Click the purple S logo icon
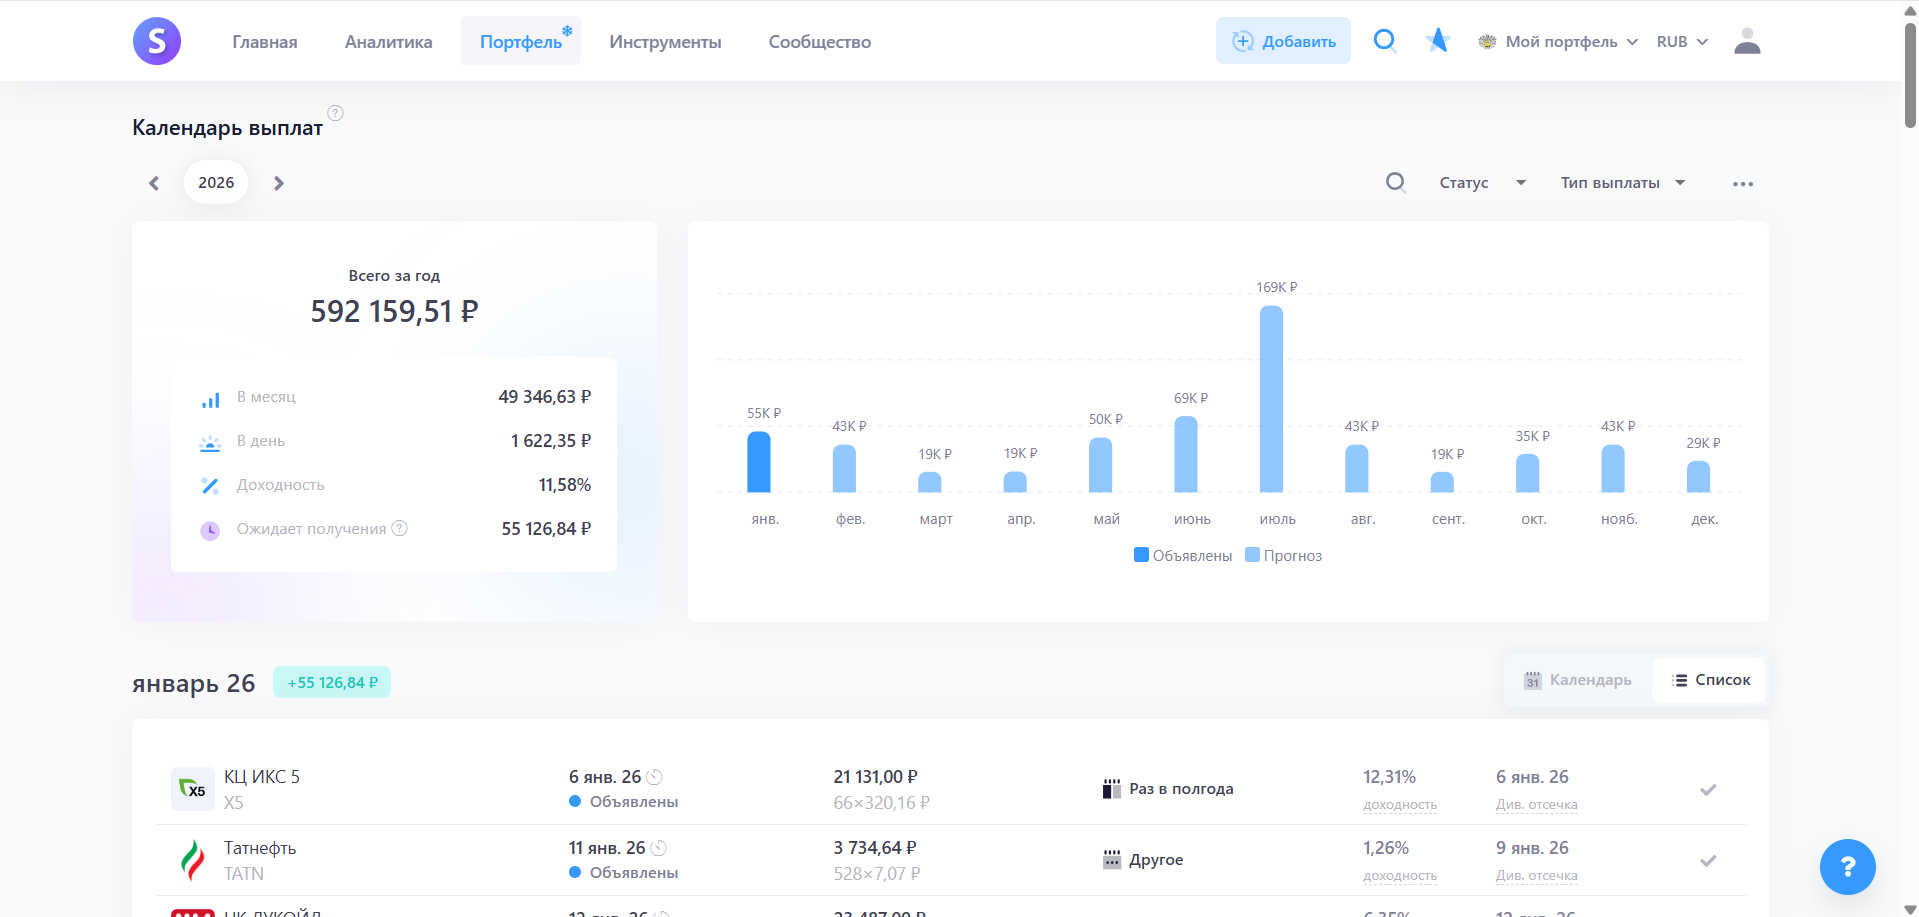 point(157,41)
